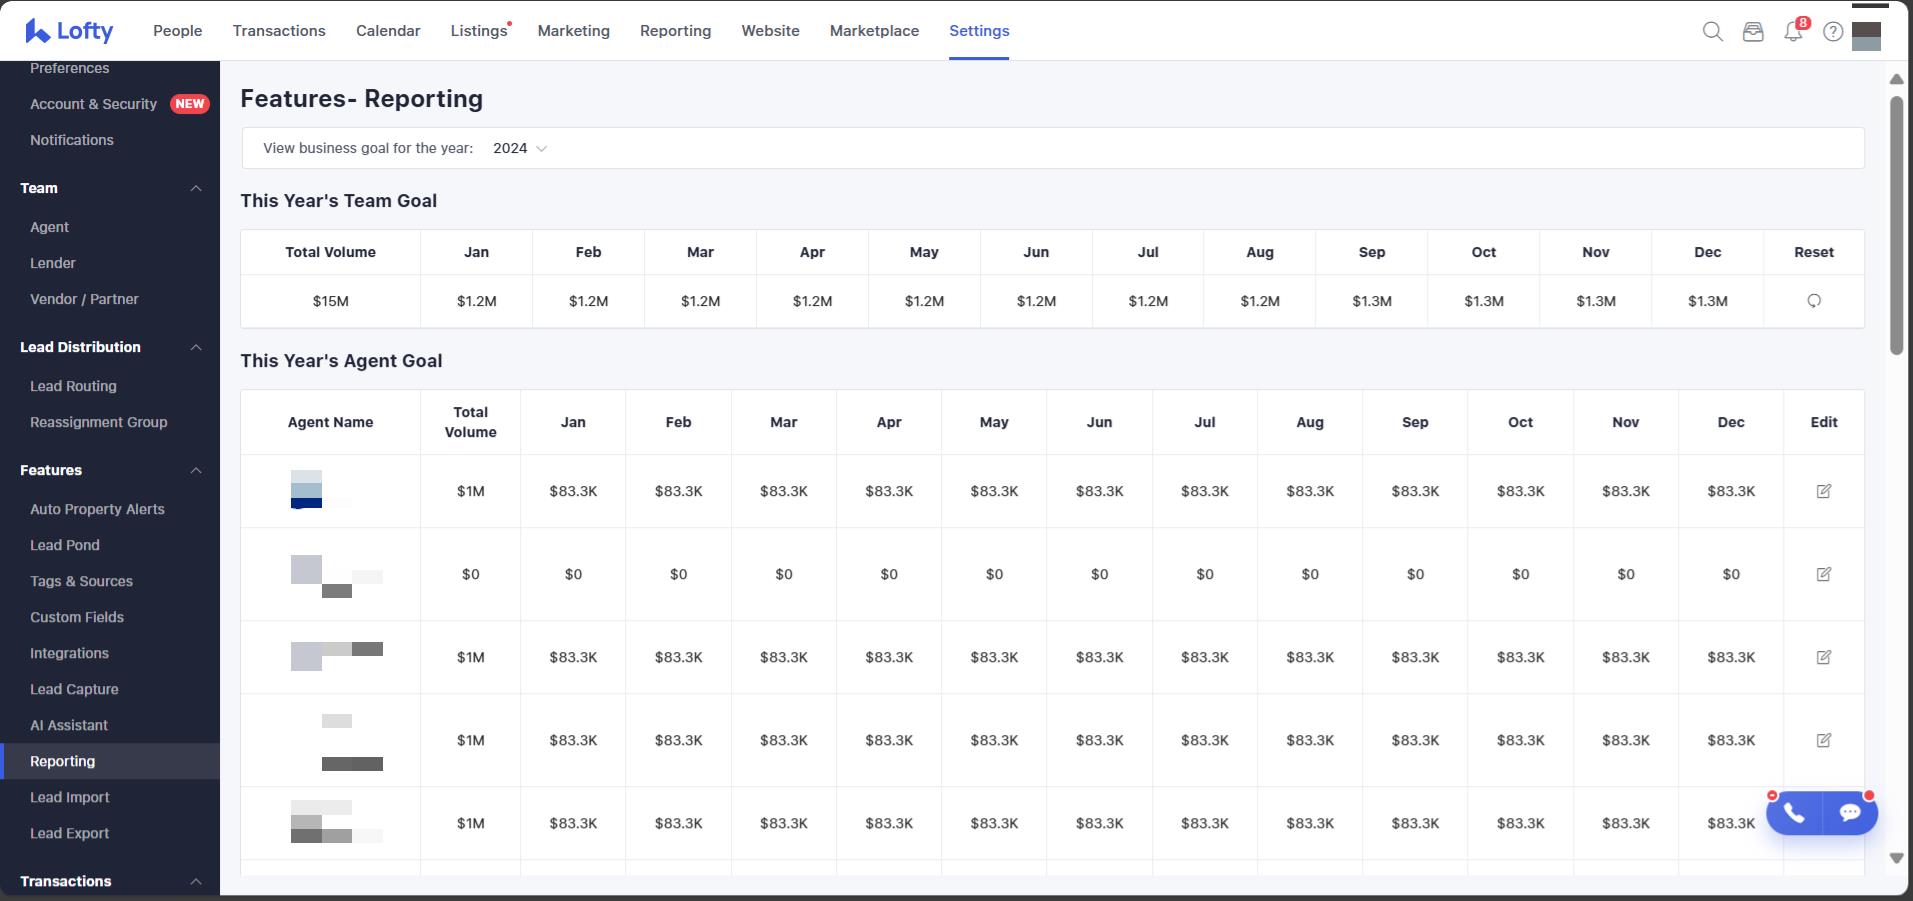Screen dimensions: 1913x901
Task: Switch to Marketing tab
Action: pos(573,31)
